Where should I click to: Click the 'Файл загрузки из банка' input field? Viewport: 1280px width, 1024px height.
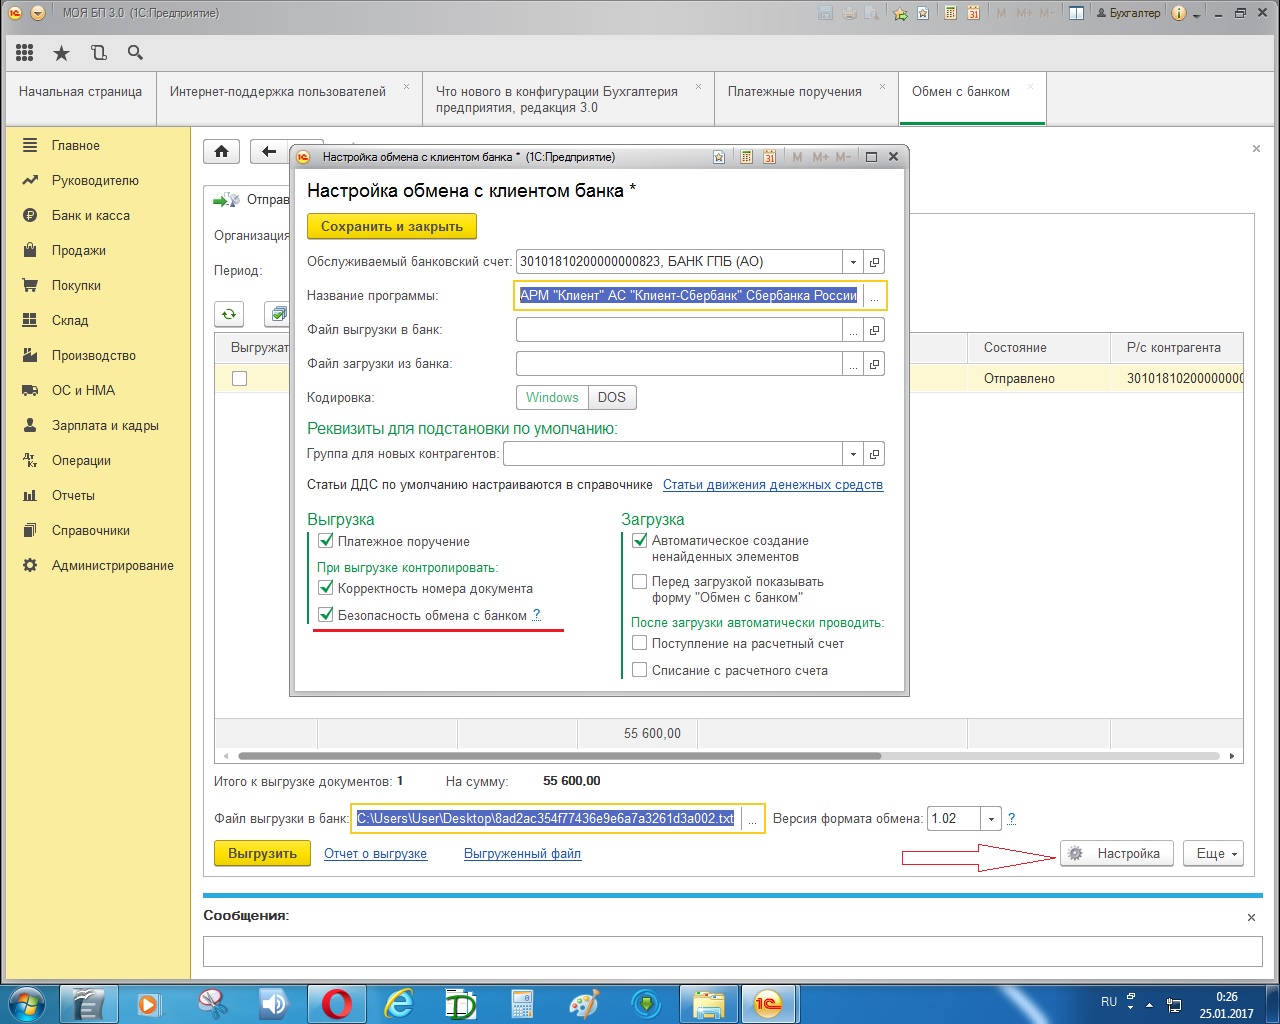[678, 364]
